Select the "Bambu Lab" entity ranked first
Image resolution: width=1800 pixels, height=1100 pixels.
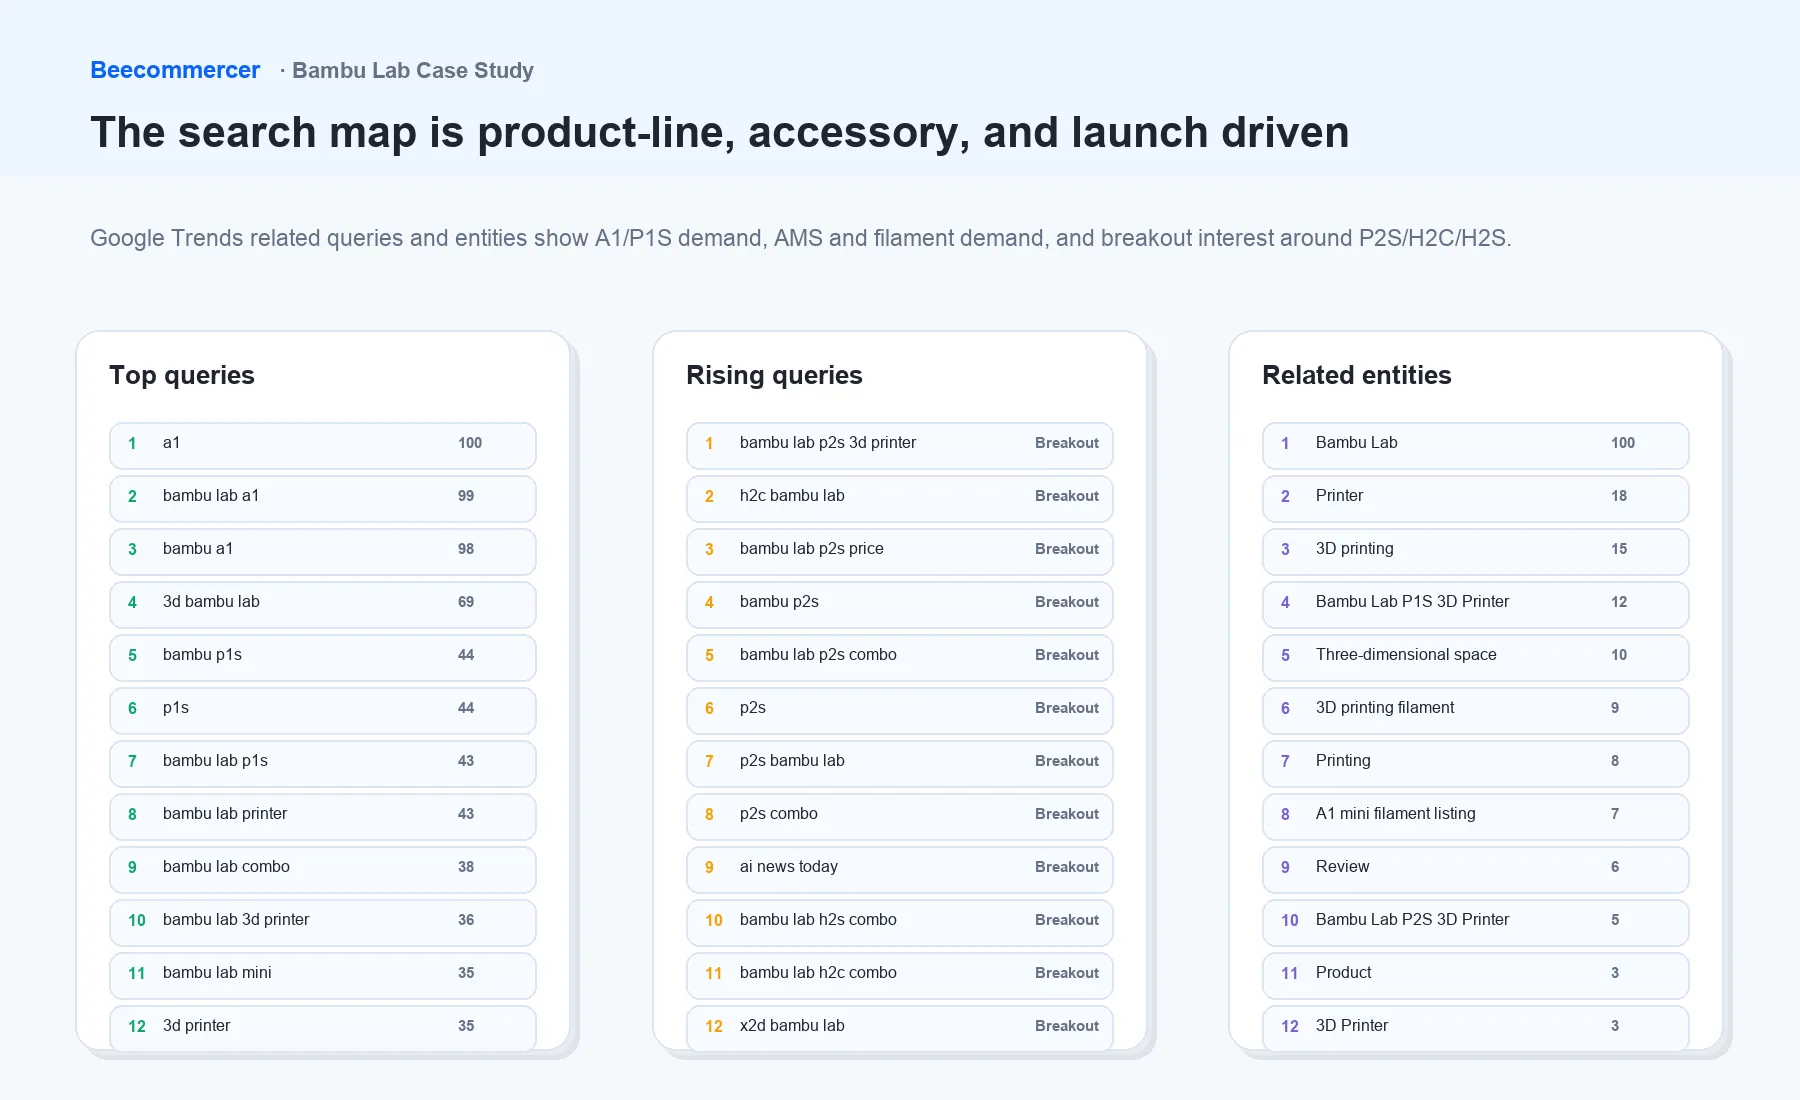pyautogui.click(x=1476, y=445)
